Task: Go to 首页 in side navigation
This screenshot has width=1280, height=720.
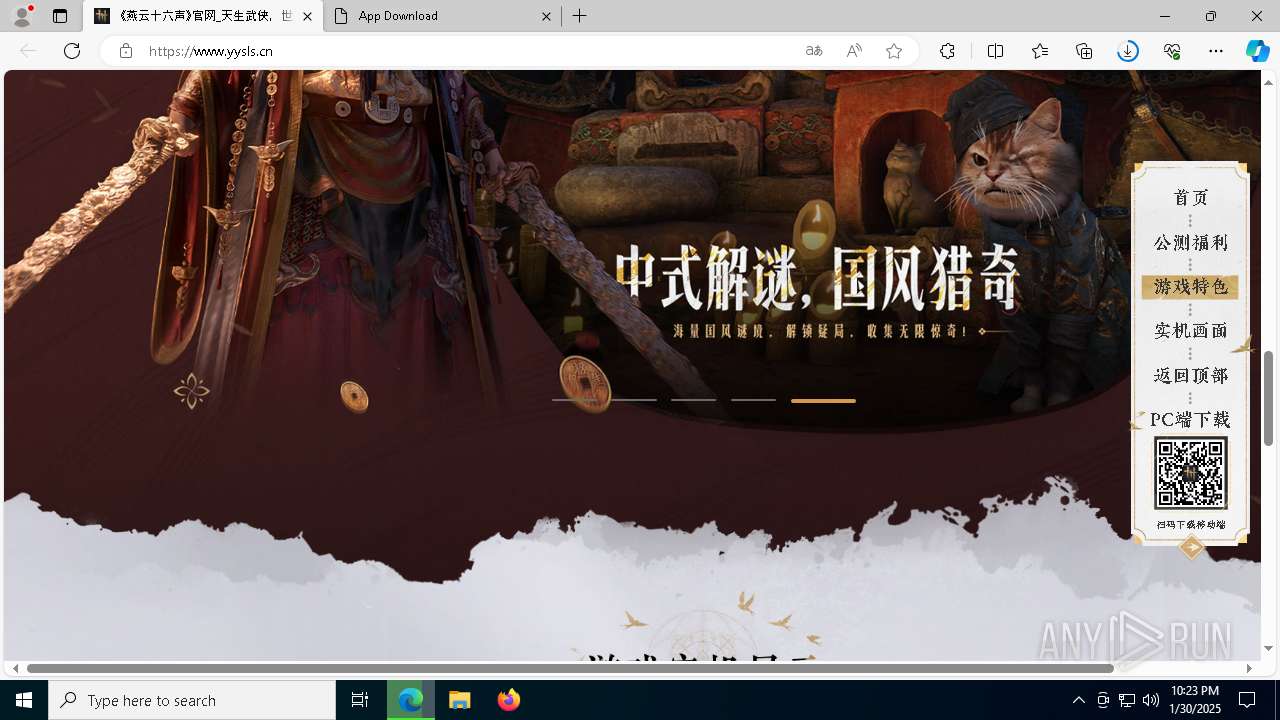Action: pyautogui.click(x=1191, y=198)
